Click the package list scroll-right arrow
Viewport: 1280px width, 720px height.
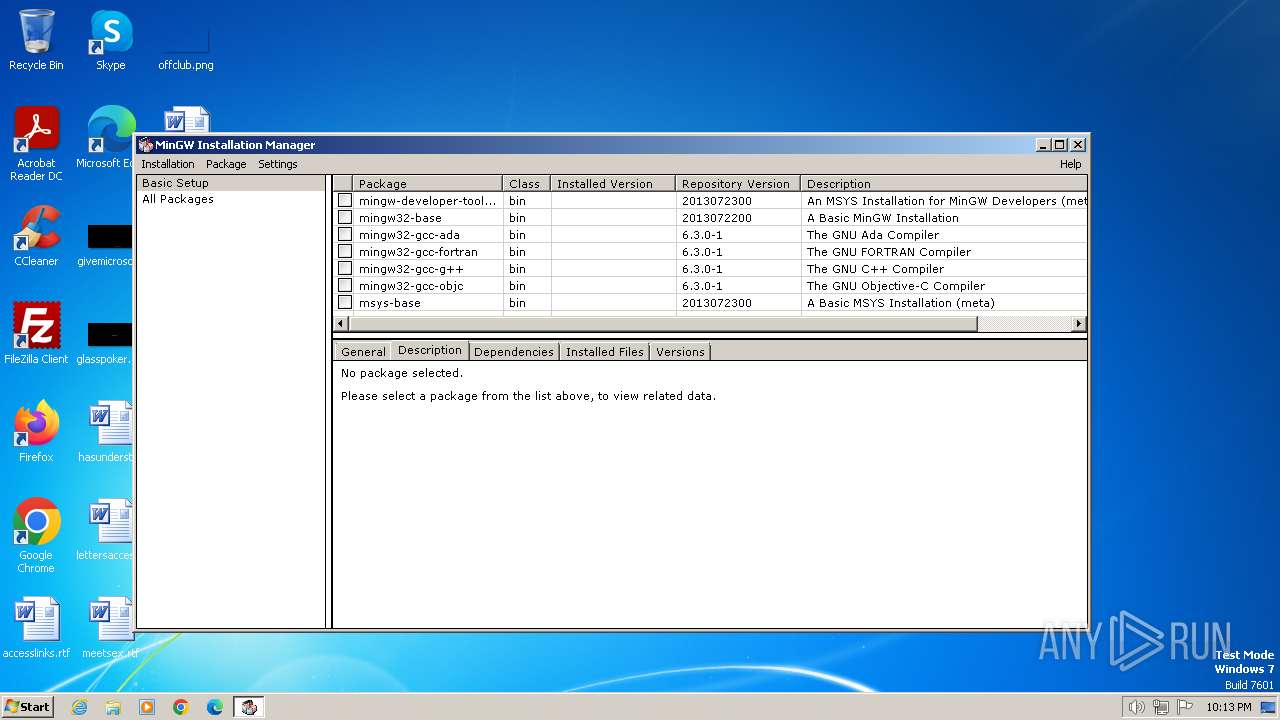click(x=1078, y=323)
